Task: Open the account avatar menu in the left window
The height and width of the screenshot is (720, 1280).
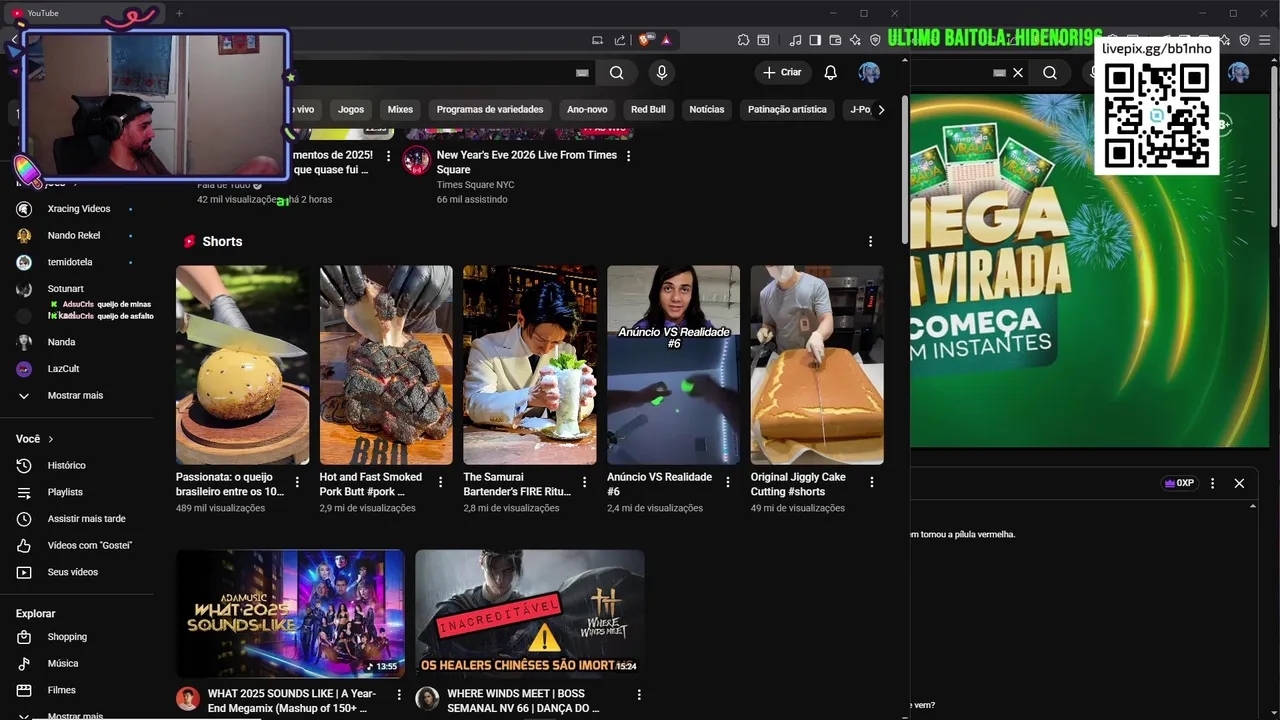Action: click(x=869, y=73)
